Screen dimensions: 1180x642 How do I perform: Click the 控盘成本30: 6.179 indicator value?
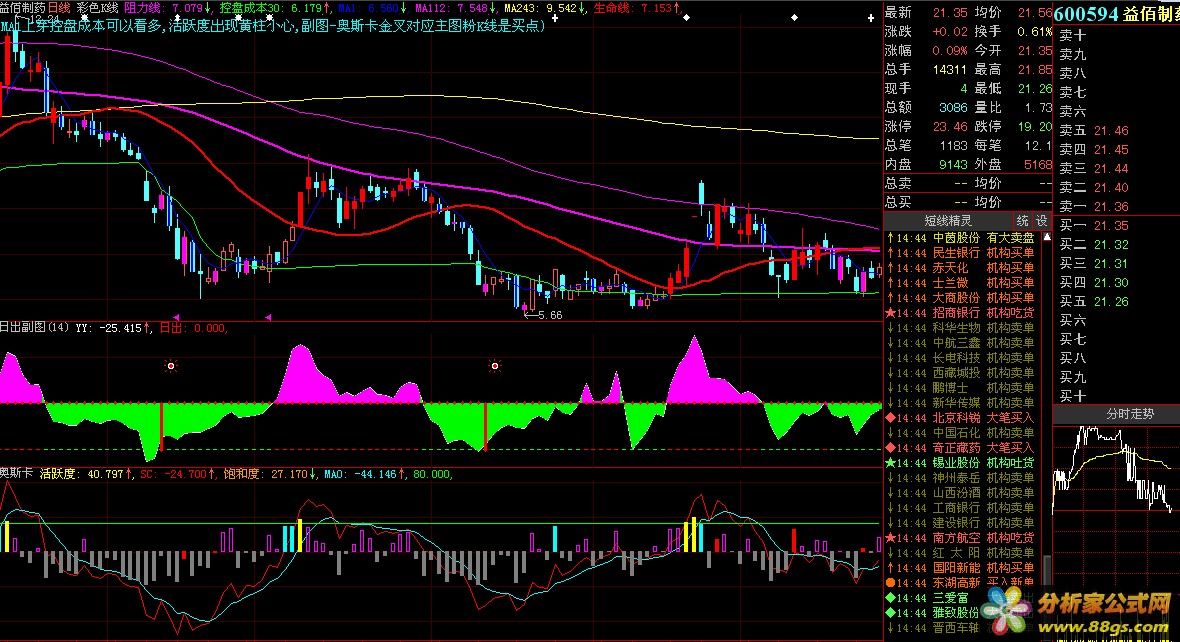pos(274,8)
